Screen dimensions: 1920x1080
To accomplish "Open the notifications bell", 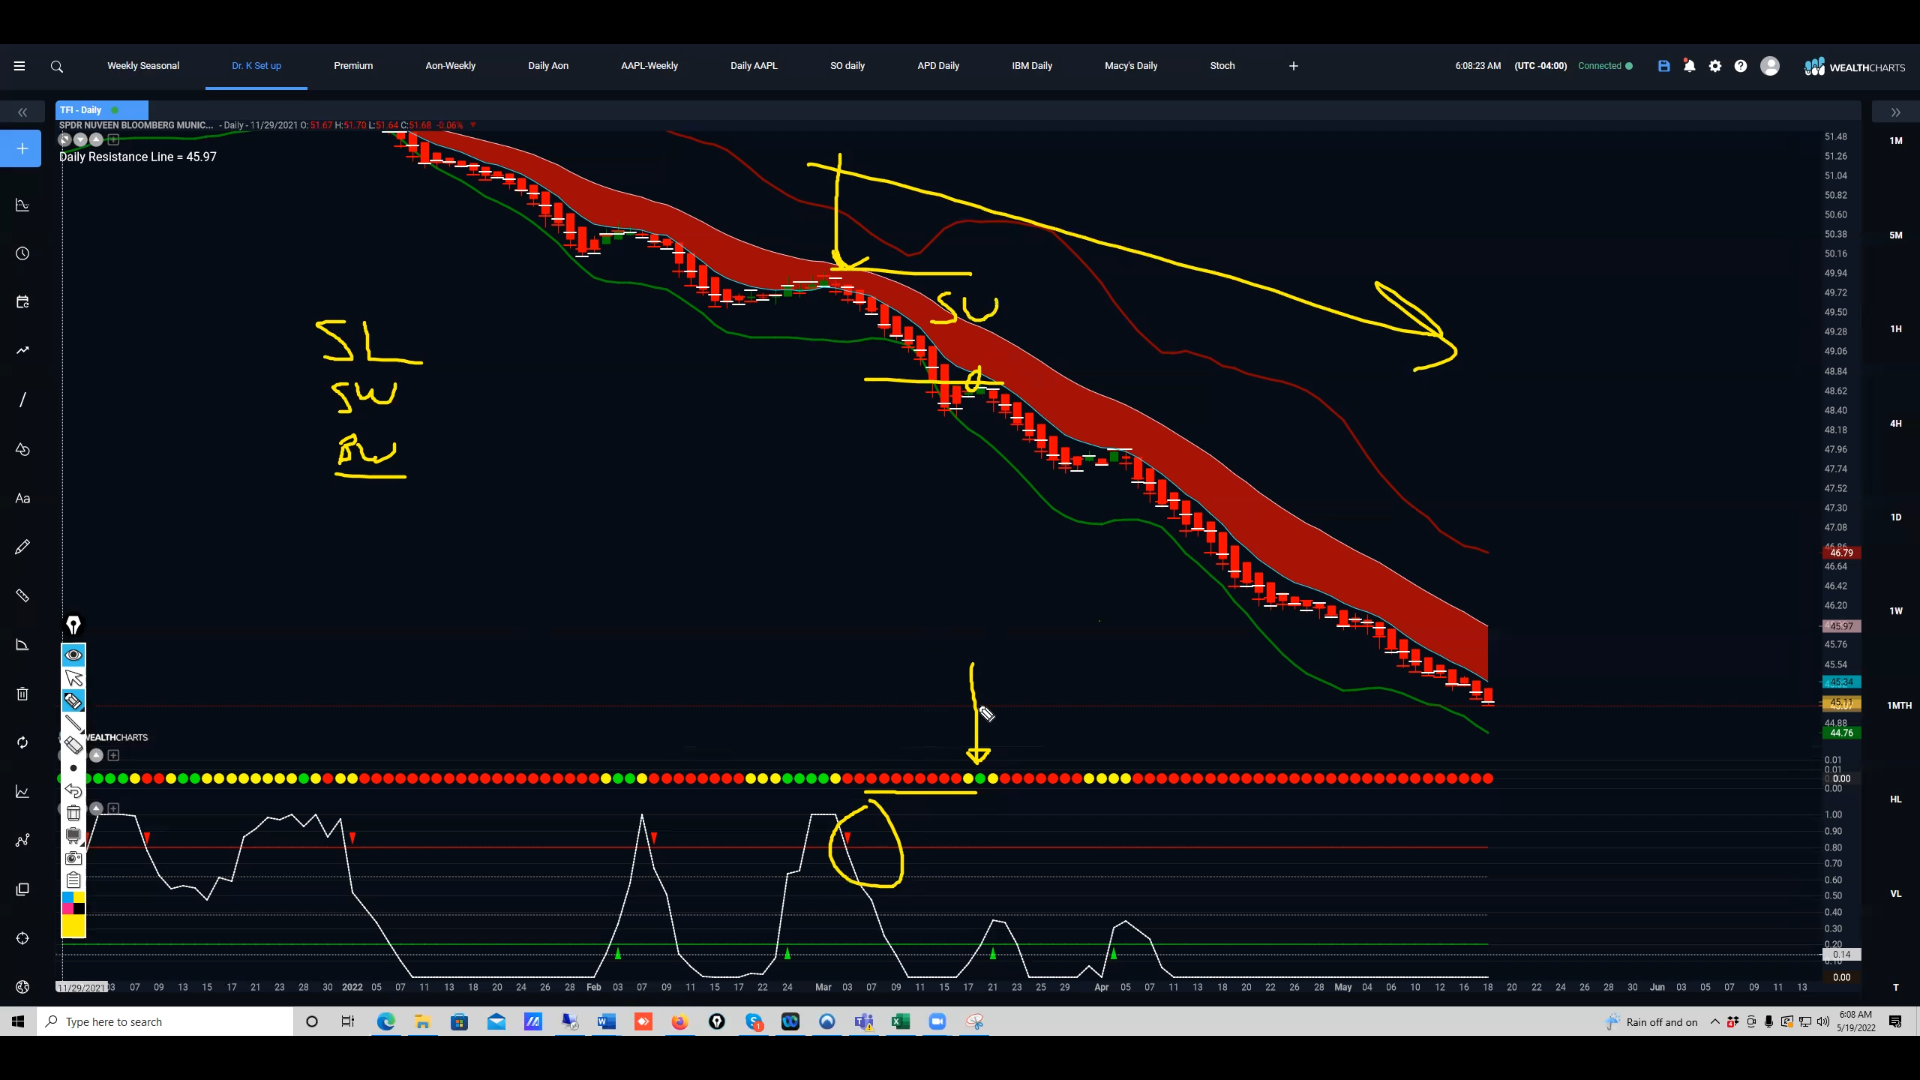I will tap(1689, 66).
